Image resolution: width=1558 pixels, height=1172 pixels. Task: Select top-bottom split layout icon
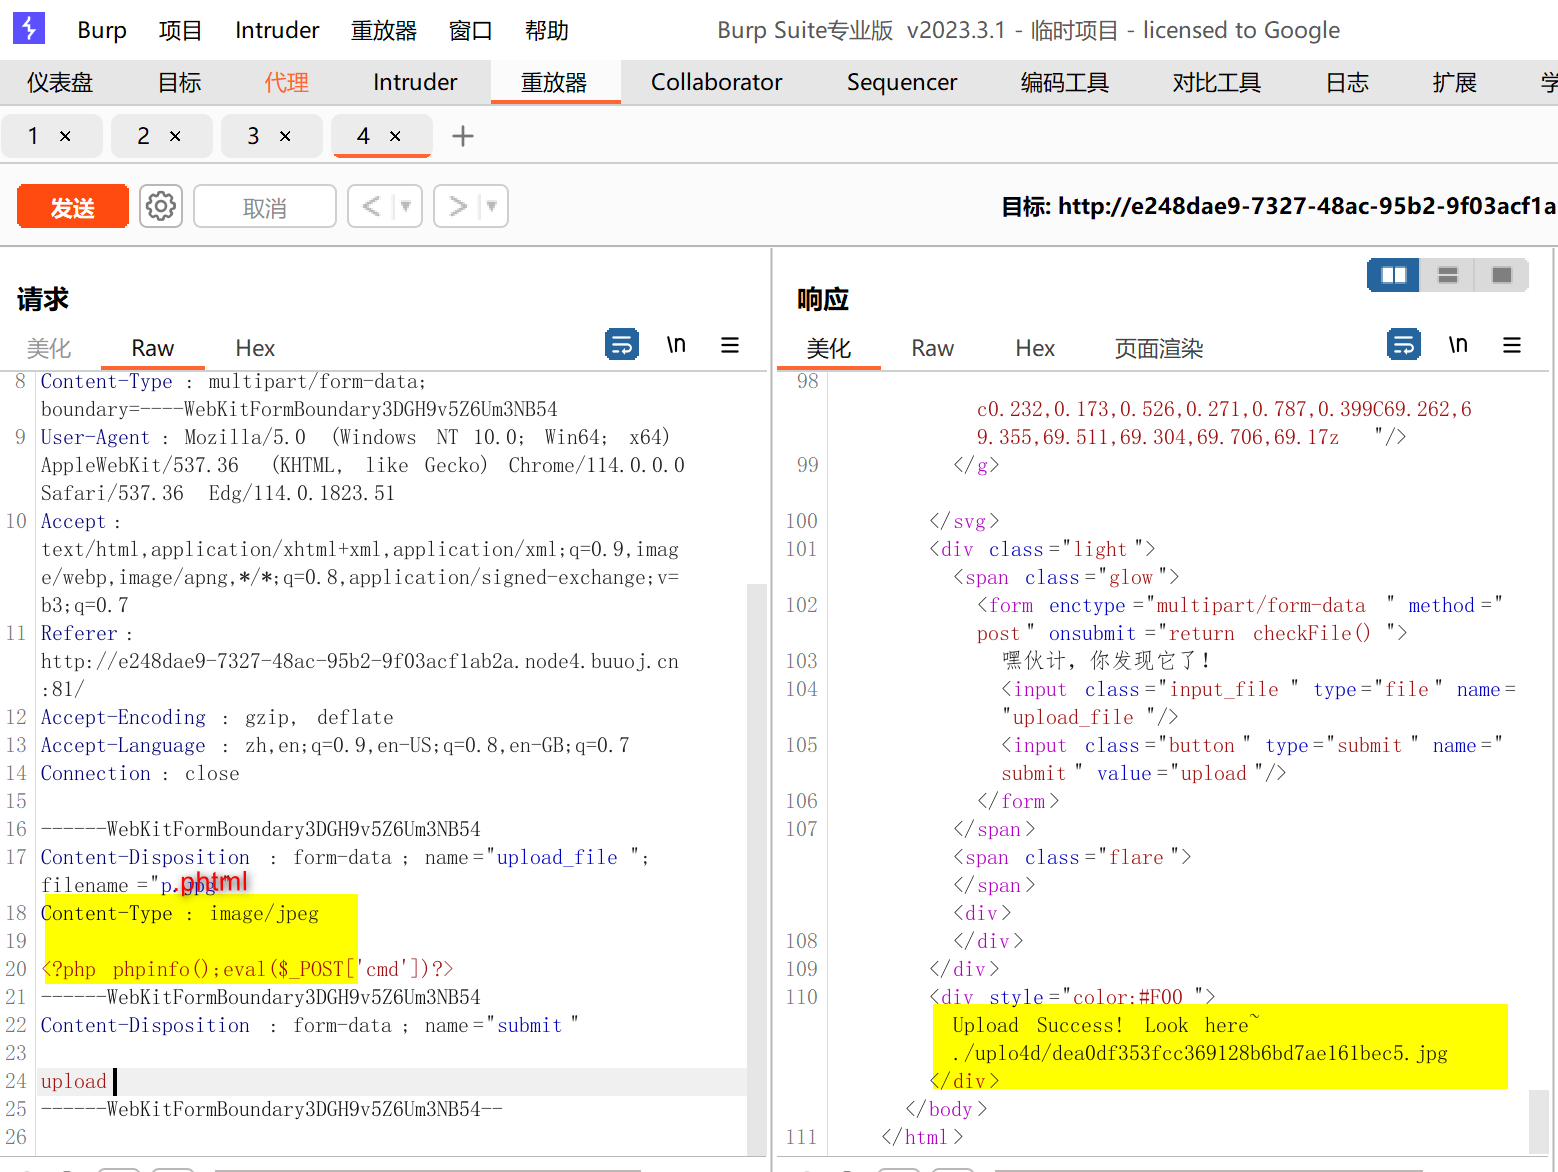[x=1447, y=275]
